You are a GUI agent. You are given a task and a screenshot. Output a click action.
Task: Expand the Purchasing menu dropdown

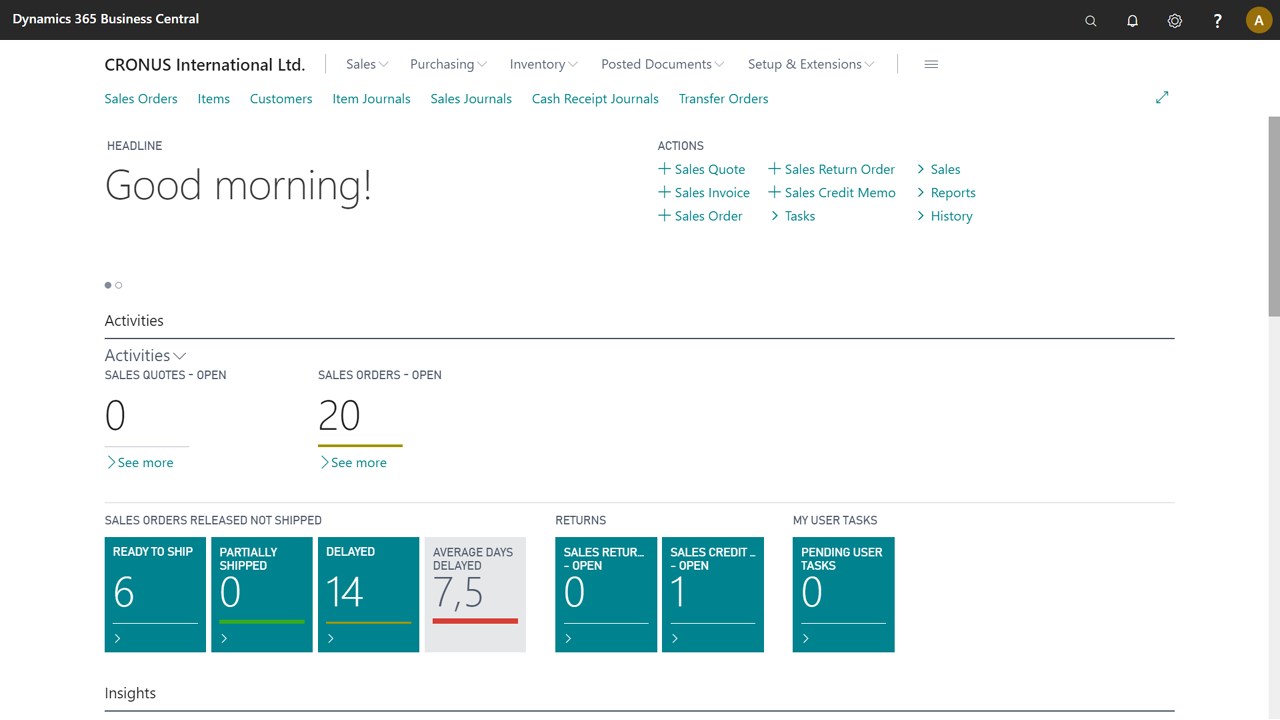[x=448, y=64]
